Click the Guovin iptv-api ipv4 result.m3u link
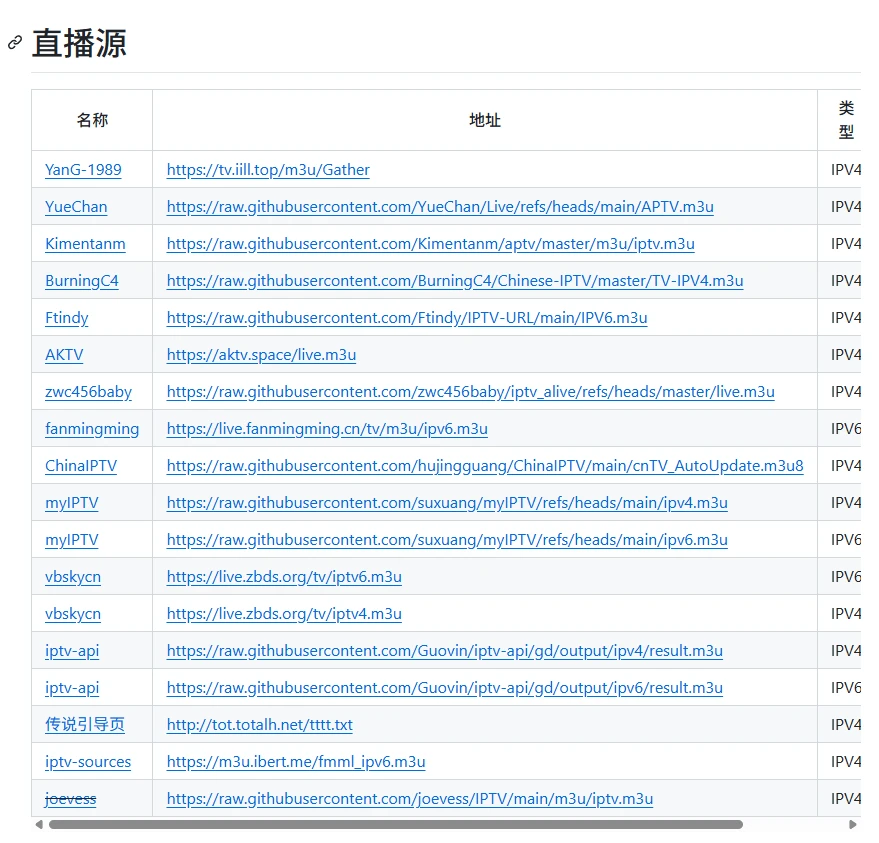Viewport: 879px width, 843px height. (x=444, y=651)
